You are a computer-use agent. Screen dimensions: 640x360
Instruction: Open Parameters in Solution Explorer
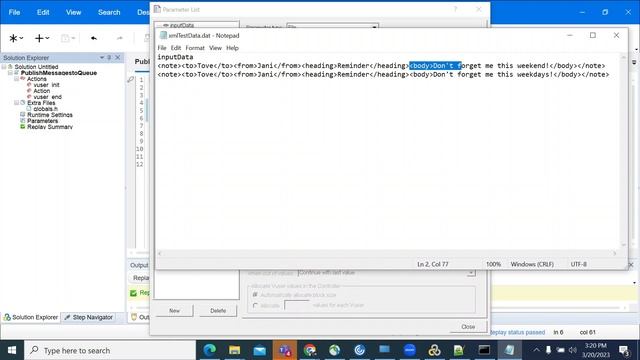pos(42,121)
